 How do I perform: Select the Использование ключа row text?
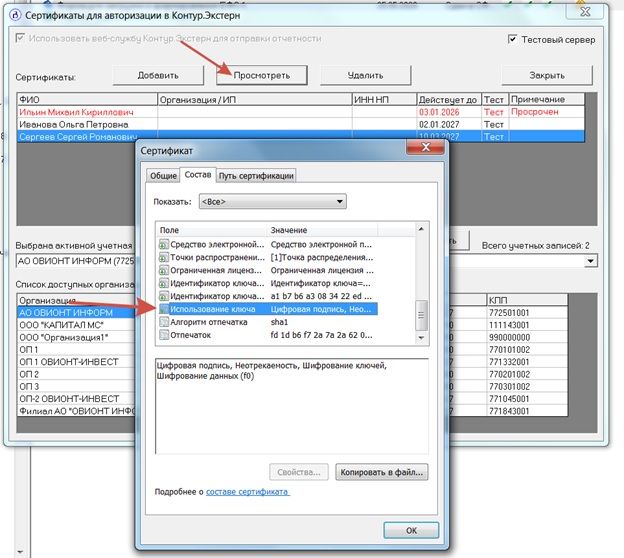[213, 309]
